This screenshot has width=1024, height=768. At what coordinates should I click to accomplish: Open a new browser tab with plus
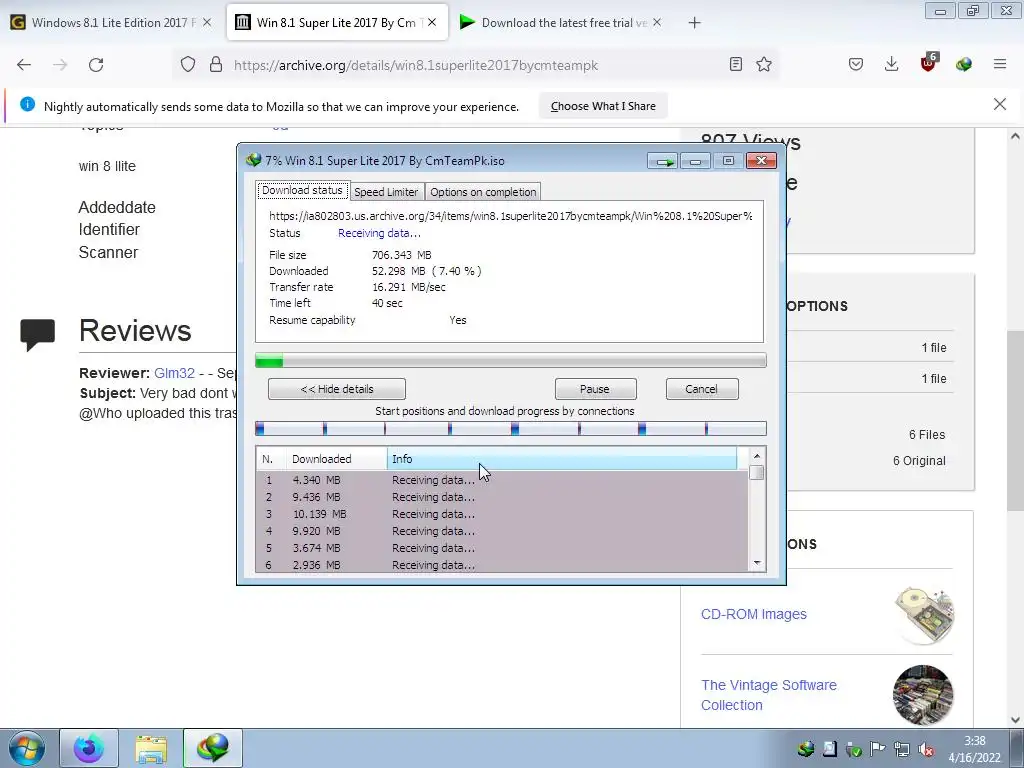tap(695, 23)
